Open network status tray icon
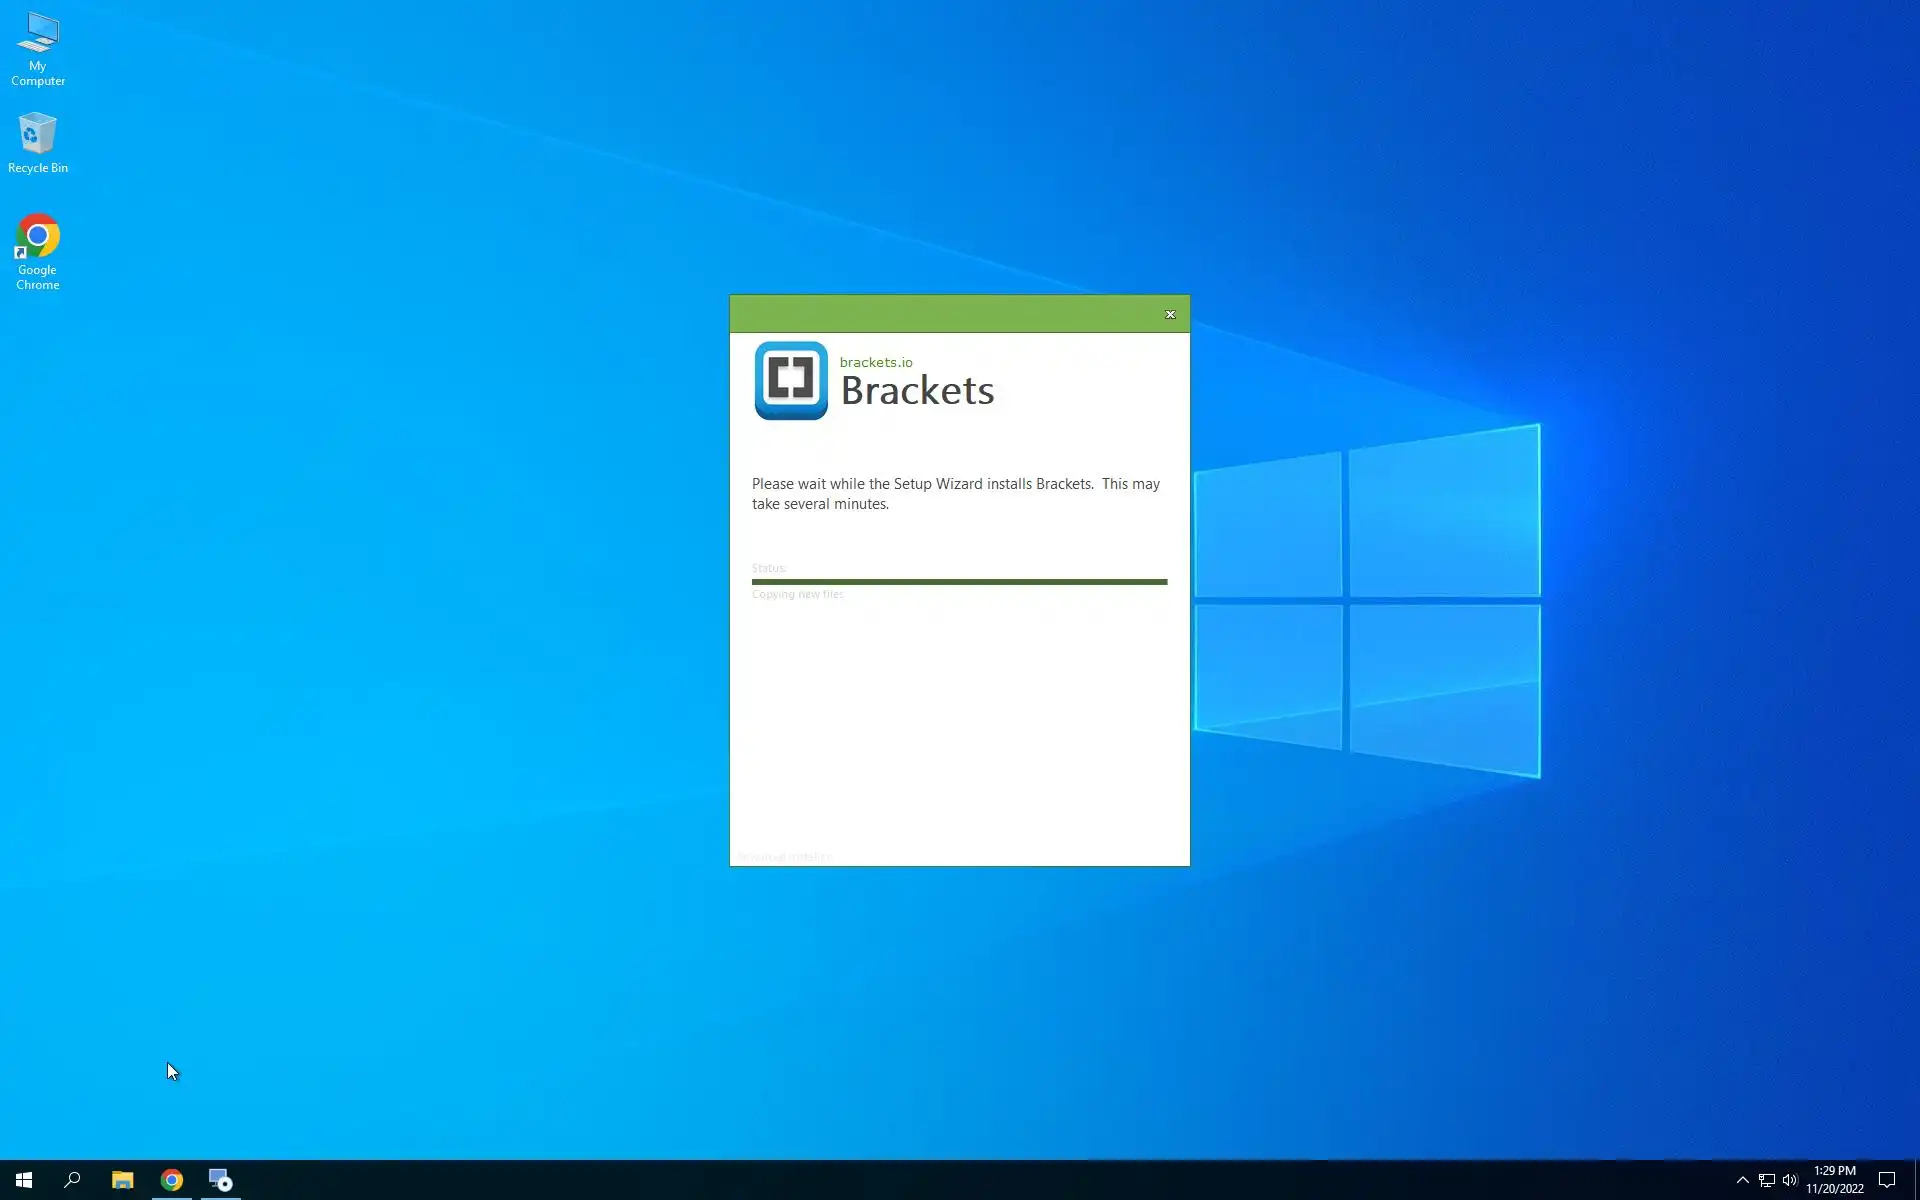The width and height of the screenshot is (1920, 1200). coord(1767,1180)
